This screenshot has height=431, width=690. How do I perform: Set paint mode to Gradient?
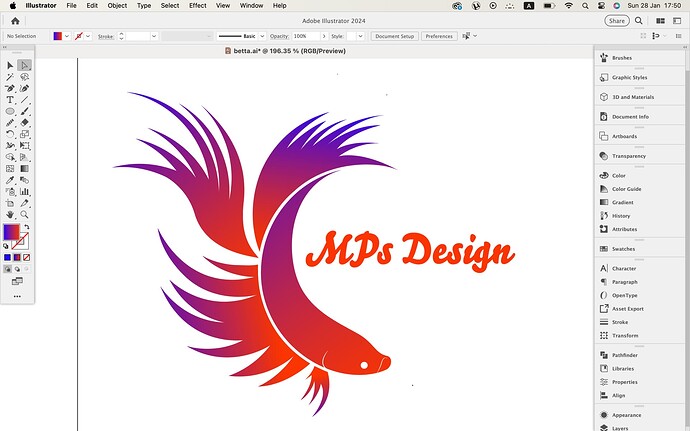[17, 258]
